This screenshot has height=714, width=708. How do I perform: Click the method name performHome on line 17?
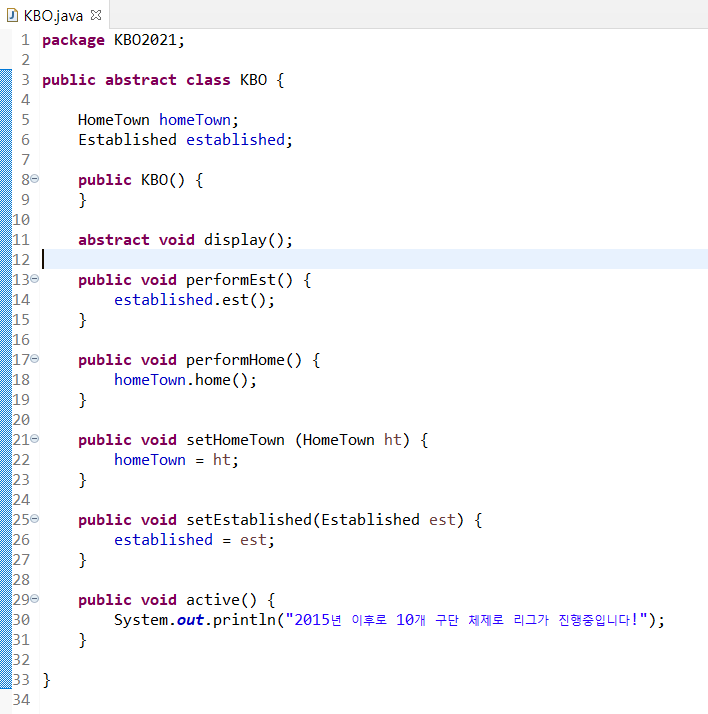(235, 360)
